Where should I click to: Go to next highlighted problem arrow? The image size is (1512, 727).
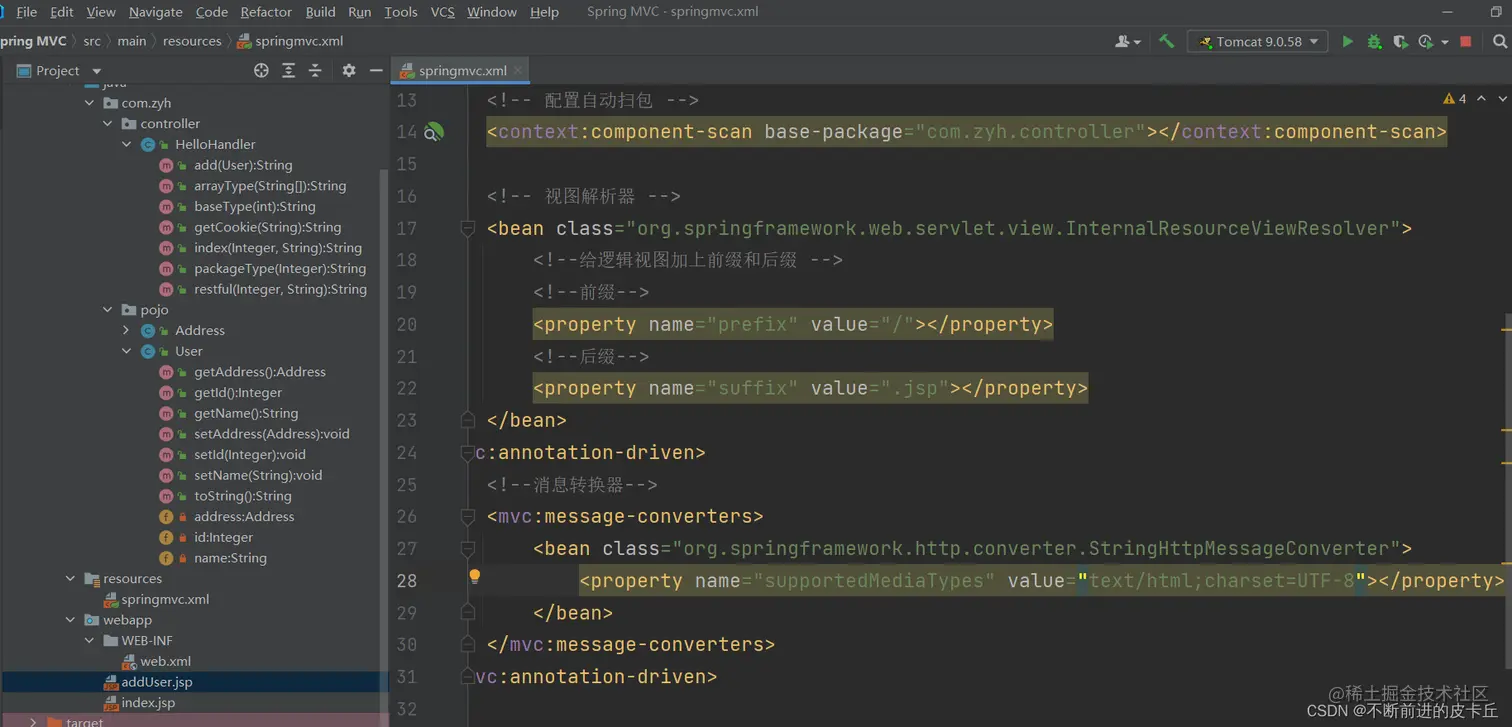[x=1501, y=99]
